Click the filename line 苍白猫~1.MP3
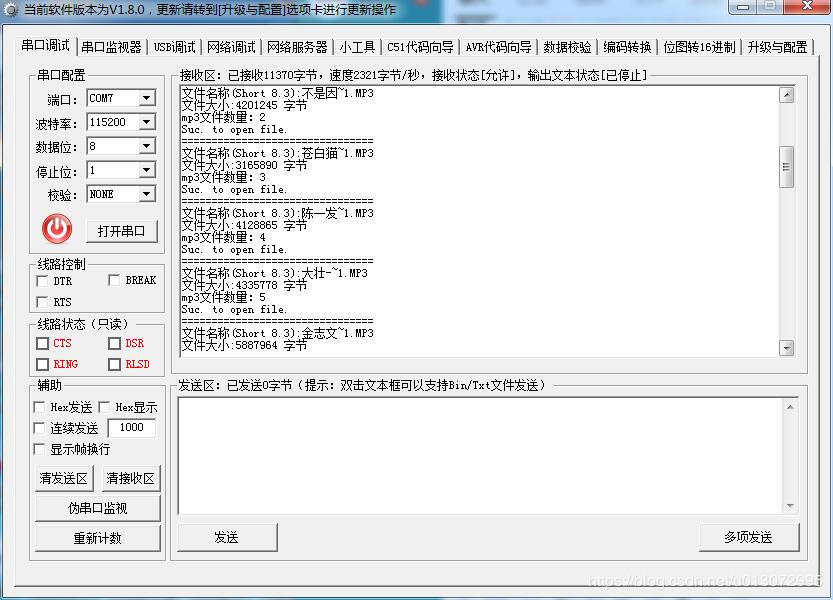Viewport: 833px width, 600px height. (x=277, y=153)
